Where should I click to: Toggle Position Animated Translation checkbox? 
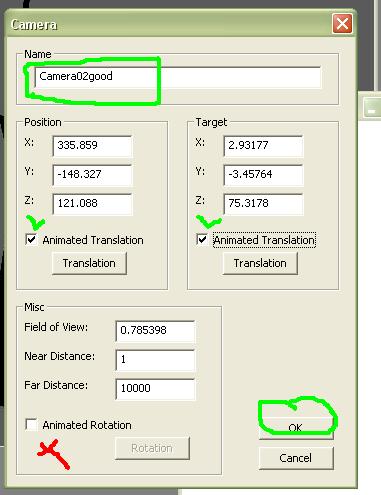[32, 240]
